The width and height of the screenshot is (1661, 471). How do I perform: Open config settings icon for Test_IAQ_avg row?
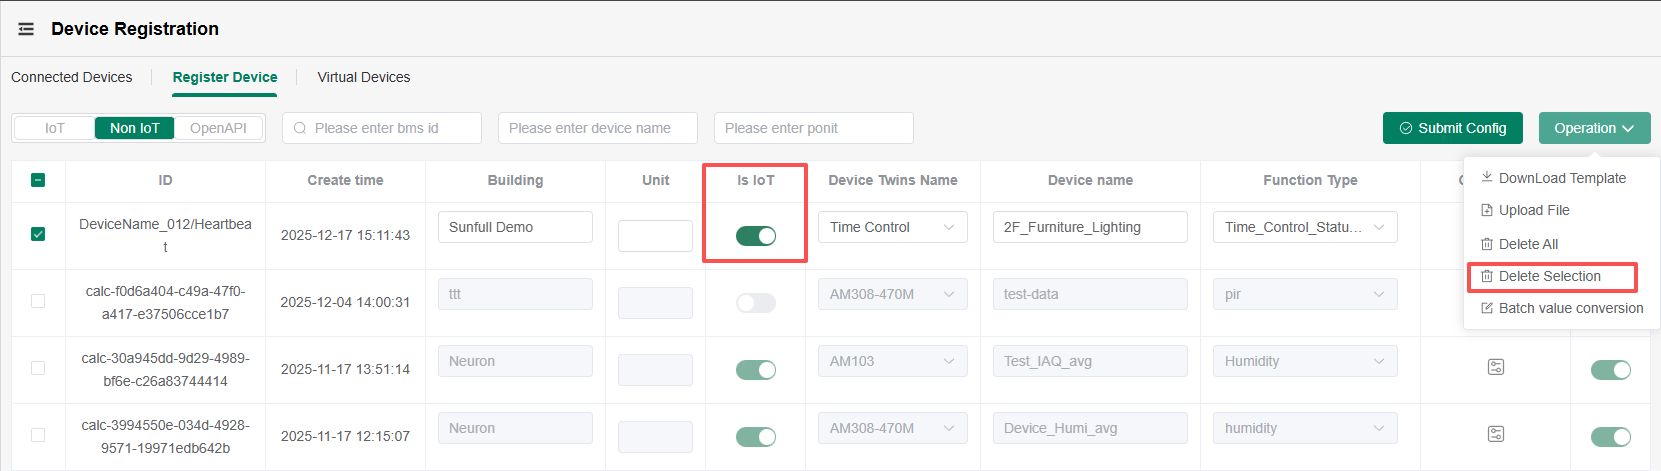click(1496, 367)
